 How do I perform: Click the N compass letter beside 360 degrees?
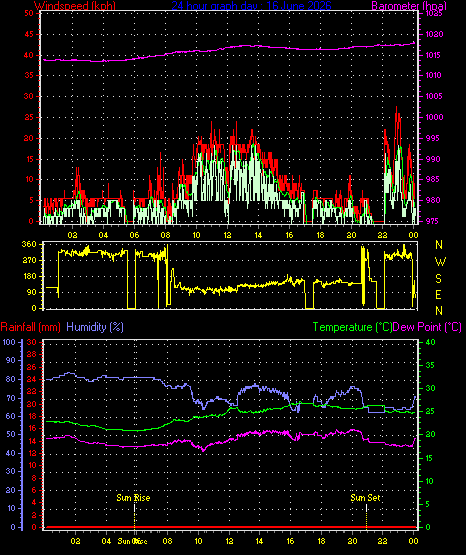tap(439, 244)
